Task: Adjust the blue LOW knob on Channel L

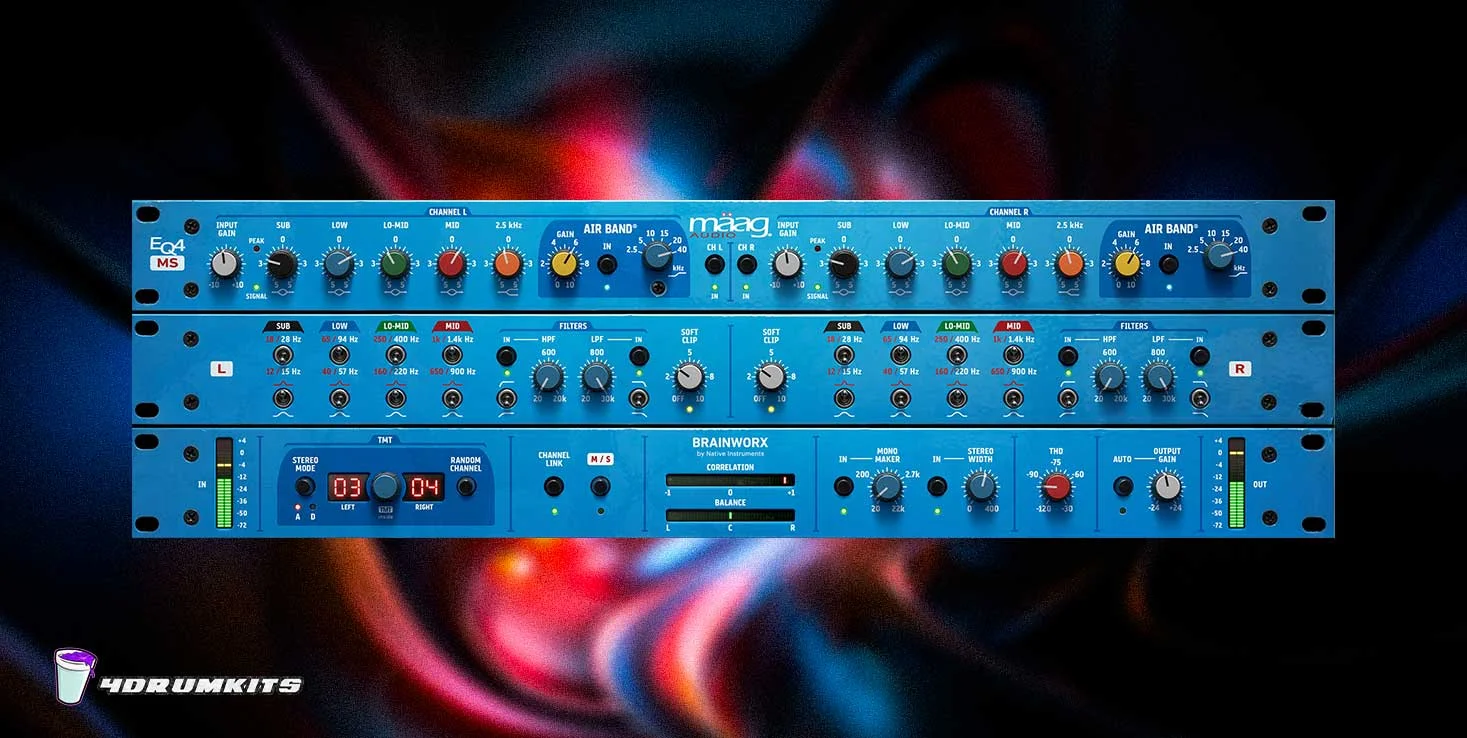Action: [338, 264]
